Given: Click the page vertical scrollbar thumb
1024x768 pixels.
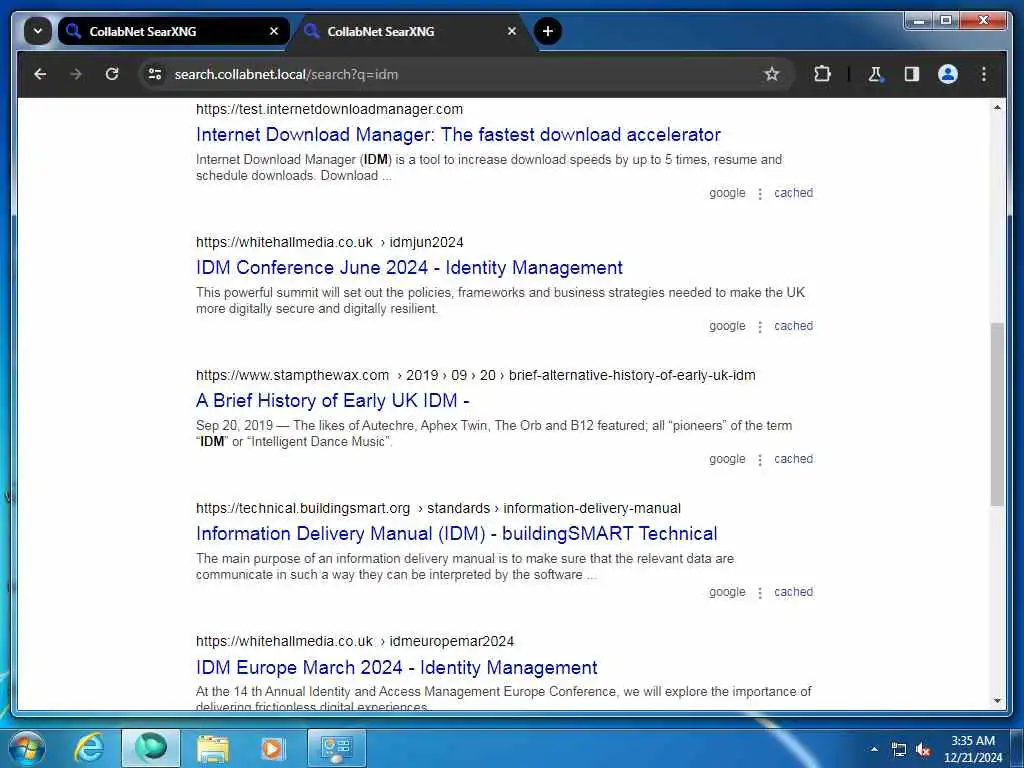Looking at the screenshot, I should pyautogui.click(x=997, y=414).
